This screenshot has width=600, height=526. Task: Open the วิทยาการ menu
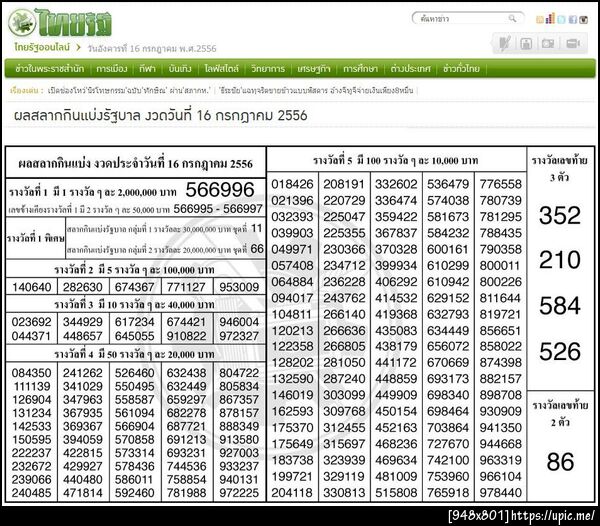(x=268, y=69)
